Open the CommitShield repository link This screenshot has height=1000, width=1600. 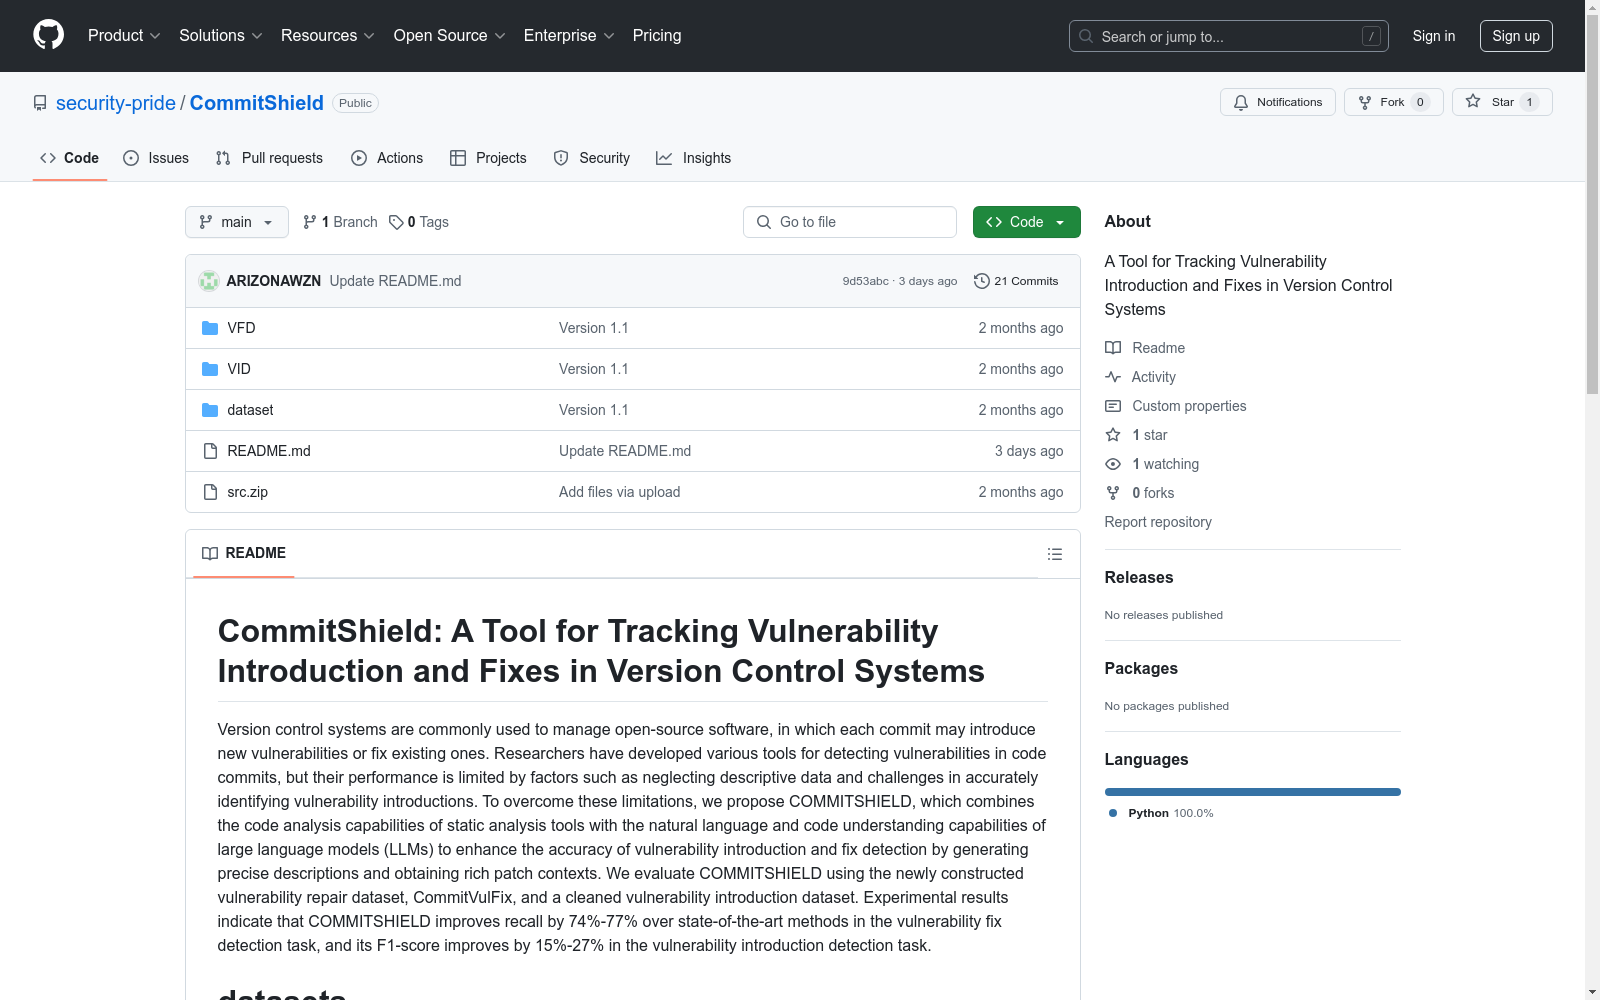pyautogui.click(x=257, y=103)
